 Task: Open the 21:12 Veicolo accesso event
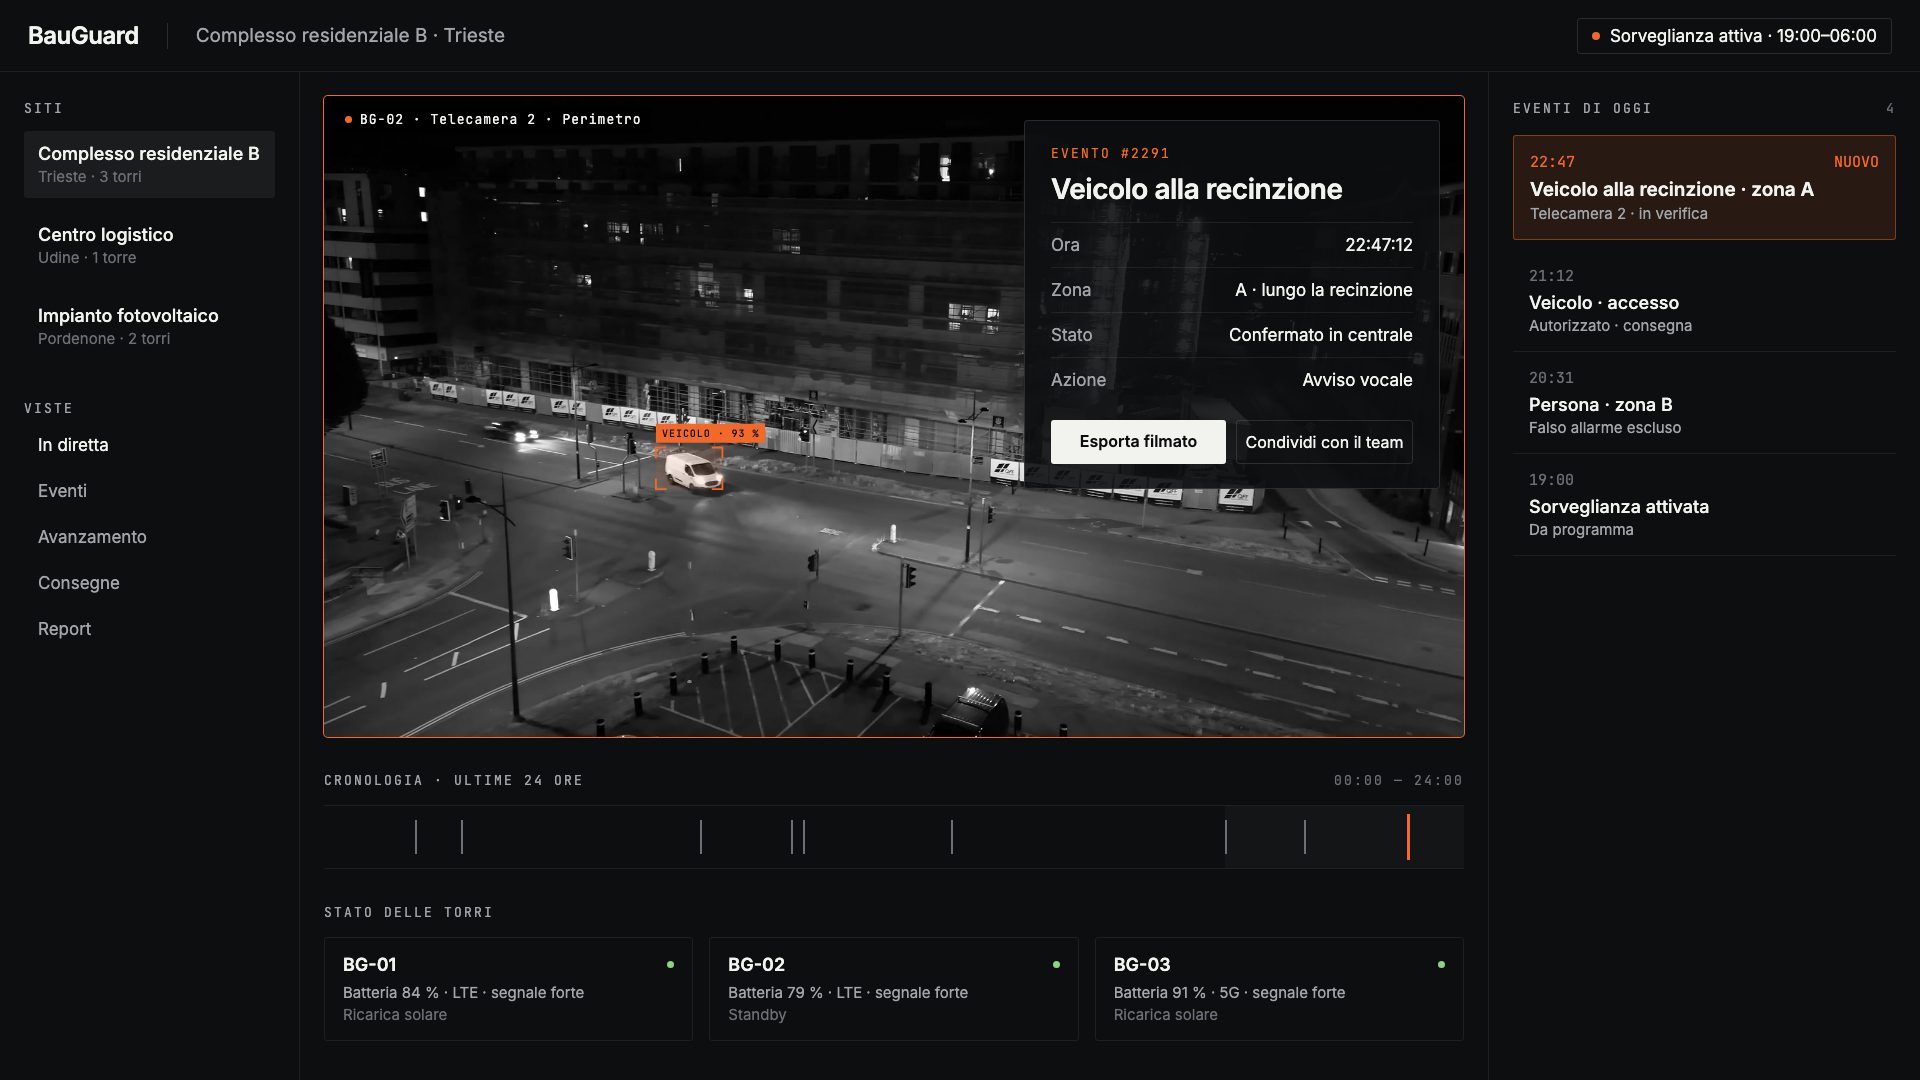(x=1704, y=300)
